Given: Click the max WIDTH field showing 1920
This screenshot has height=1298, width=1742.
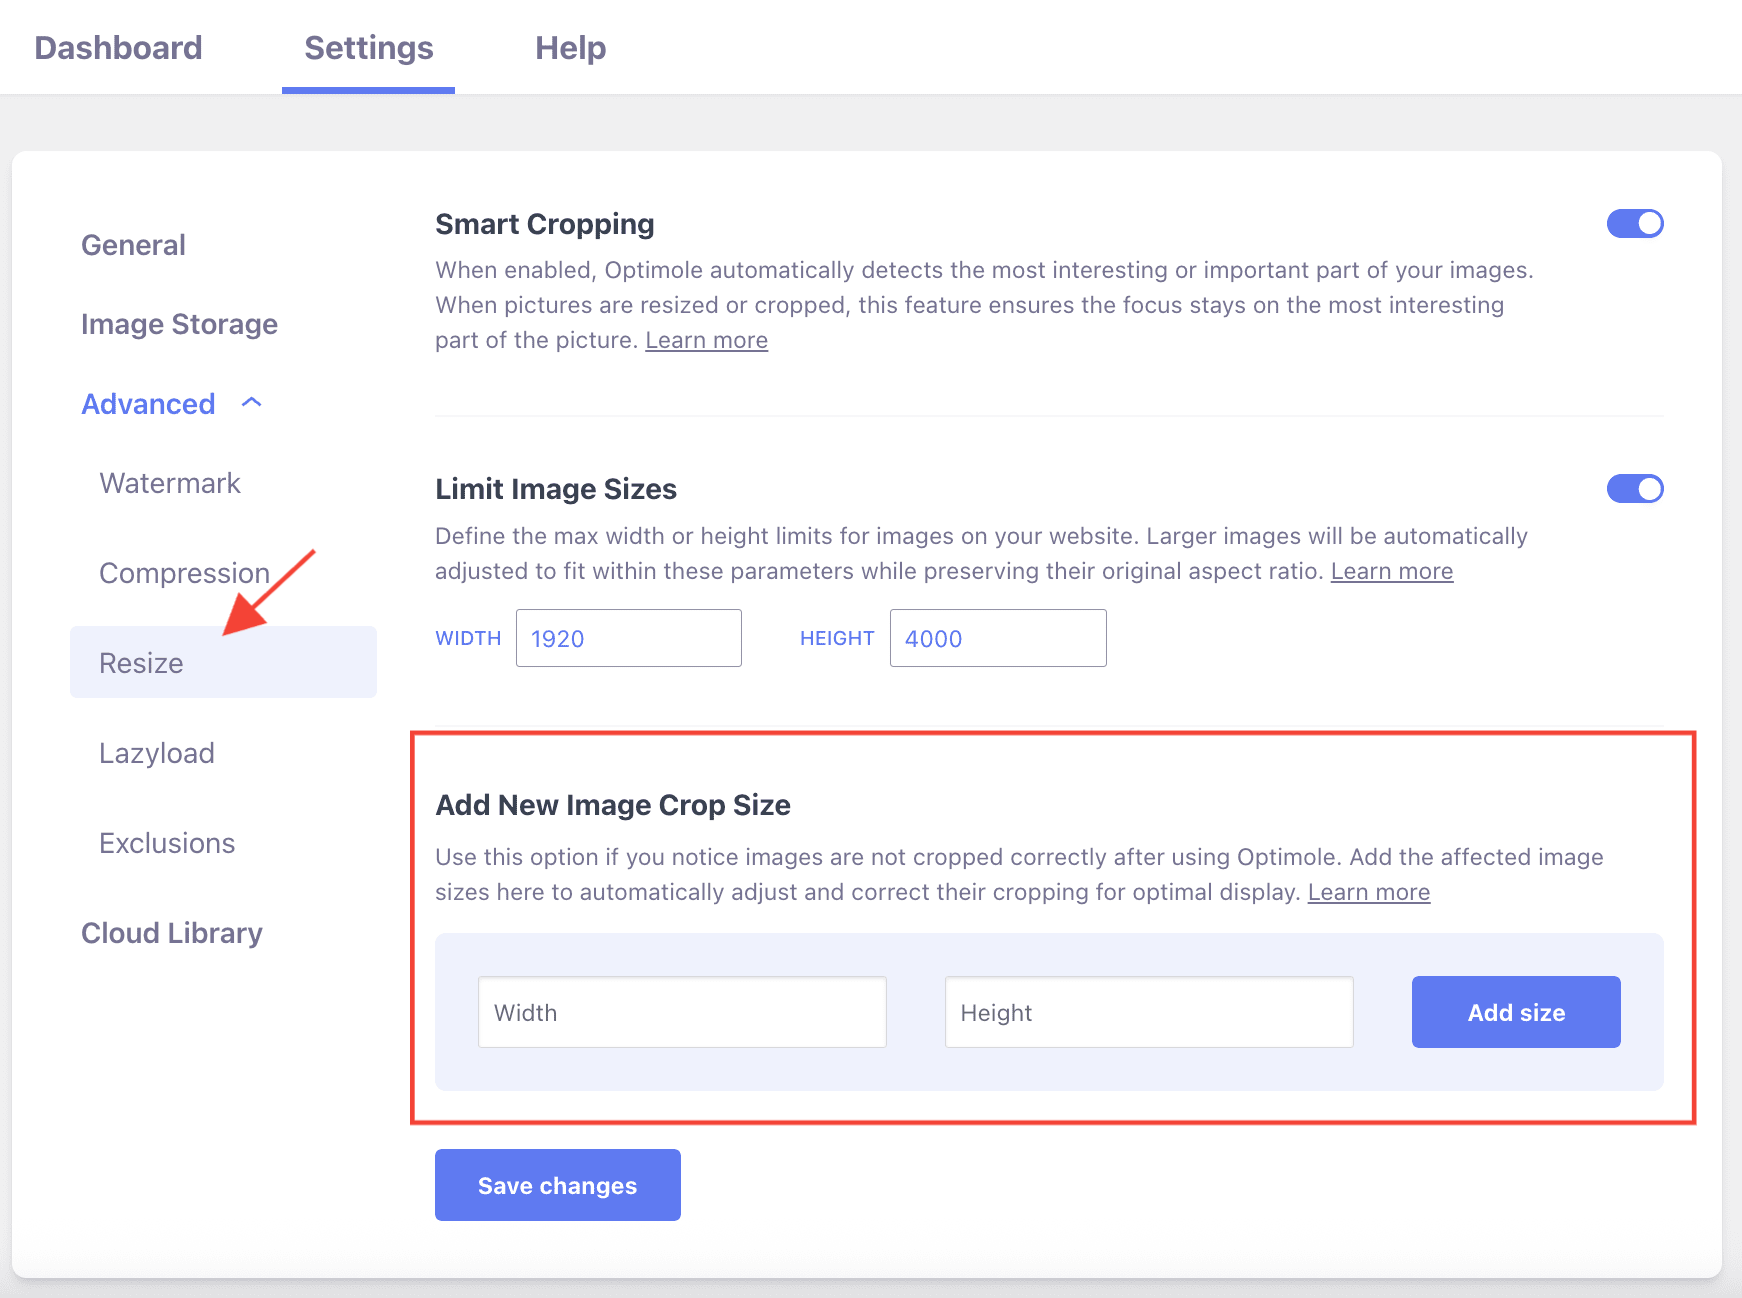Looking at the screenshot, I should click(628, 638).
